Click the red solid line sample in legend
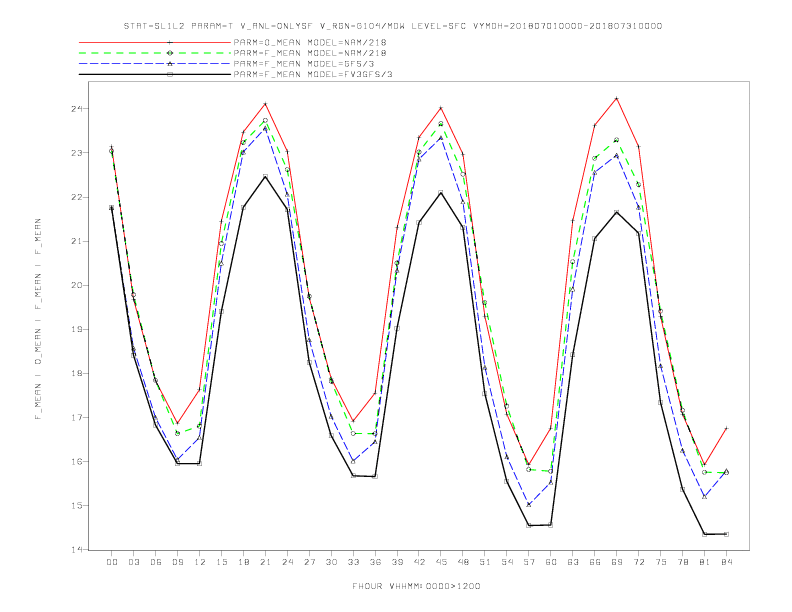 (x=155, y=42)
